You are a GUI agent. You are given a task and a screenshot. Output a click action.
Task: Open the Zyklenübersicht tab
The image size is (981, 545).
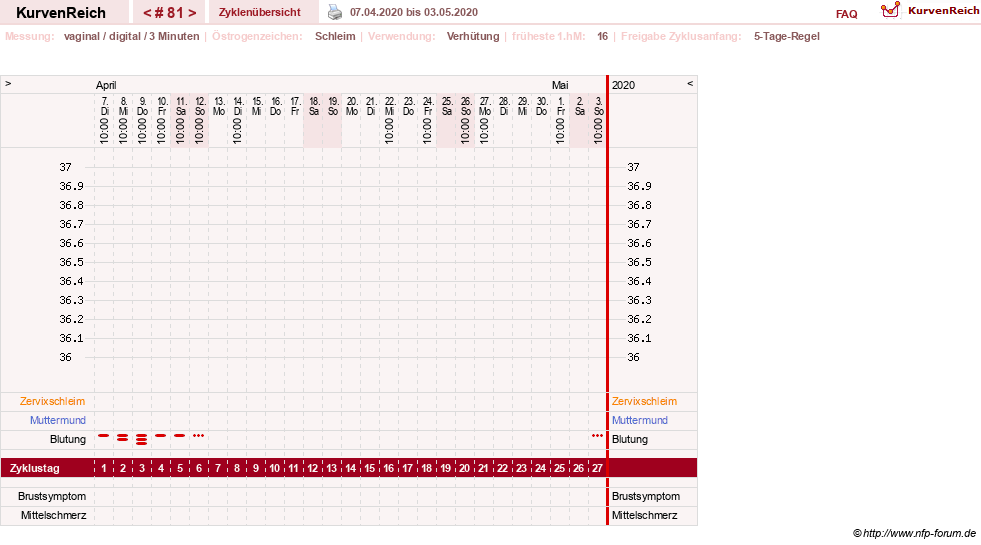point(260,12)
